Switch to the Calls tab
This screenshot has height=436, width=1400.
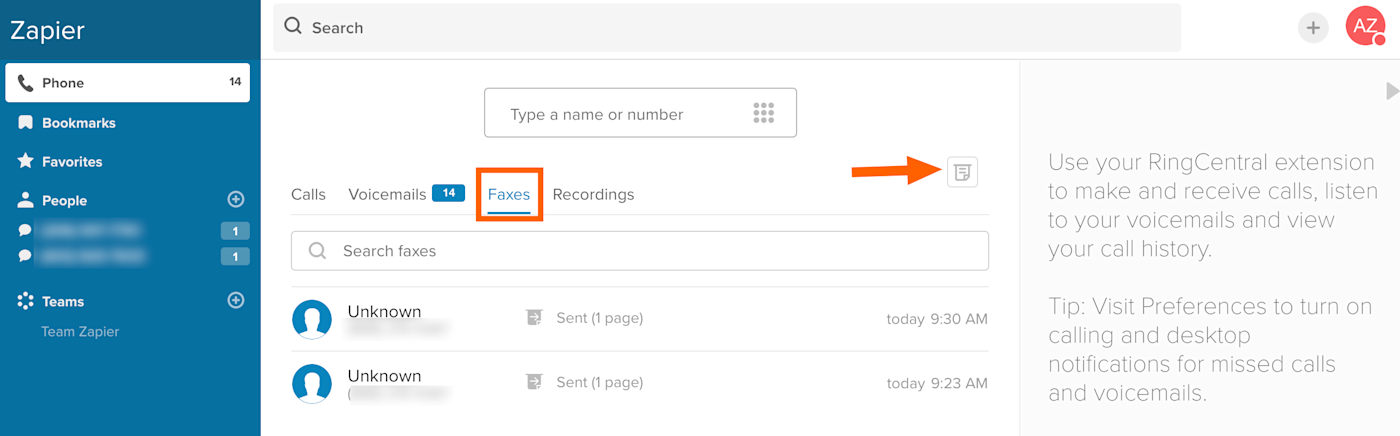pyautogui.click(x=308, y=194)
